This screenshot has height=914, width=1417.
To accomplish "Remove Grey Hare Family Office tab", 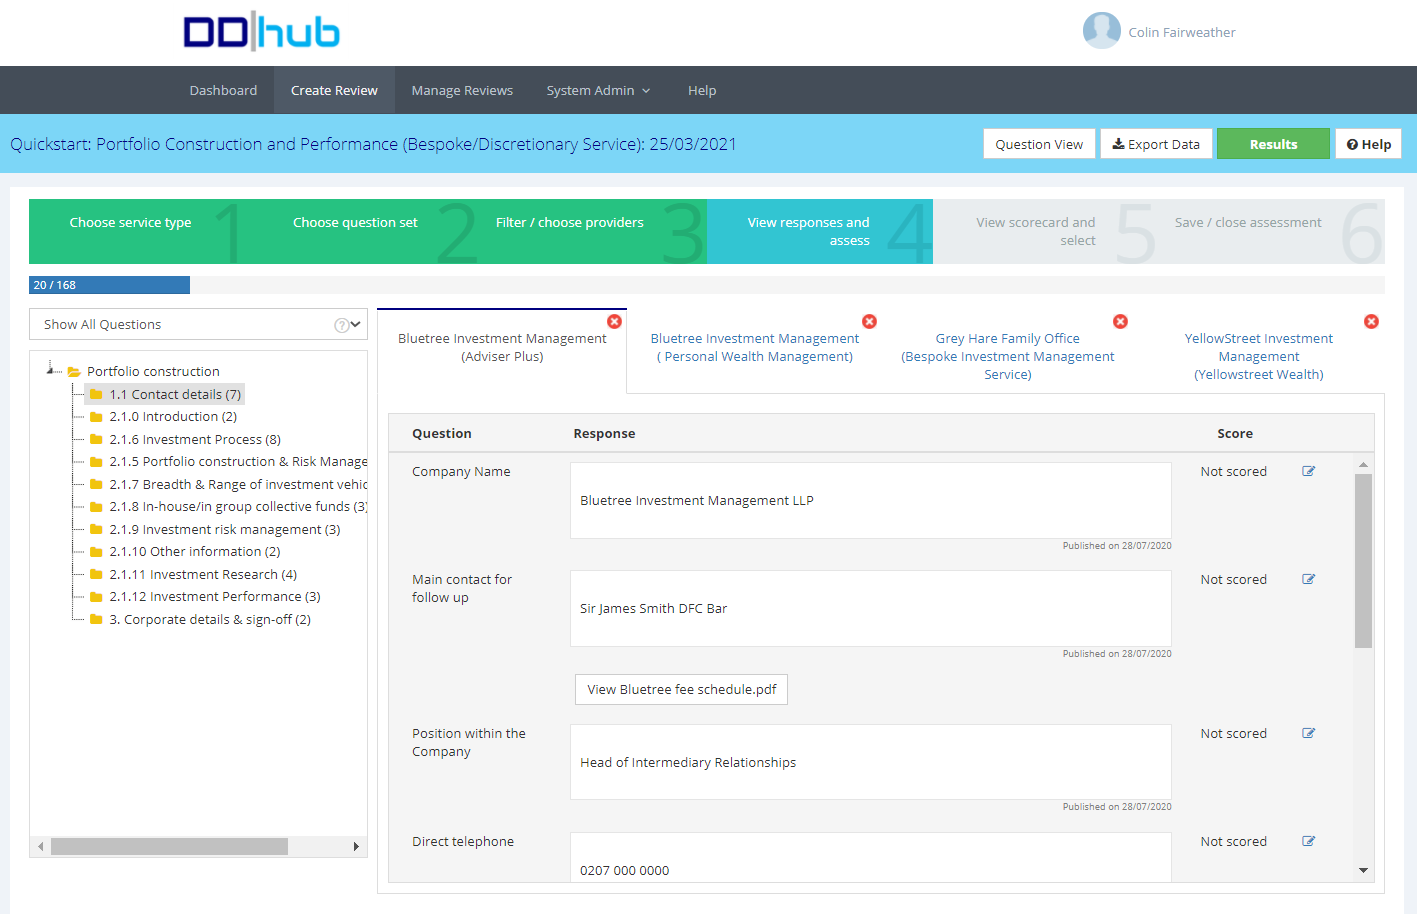I will pos(1120,321).
